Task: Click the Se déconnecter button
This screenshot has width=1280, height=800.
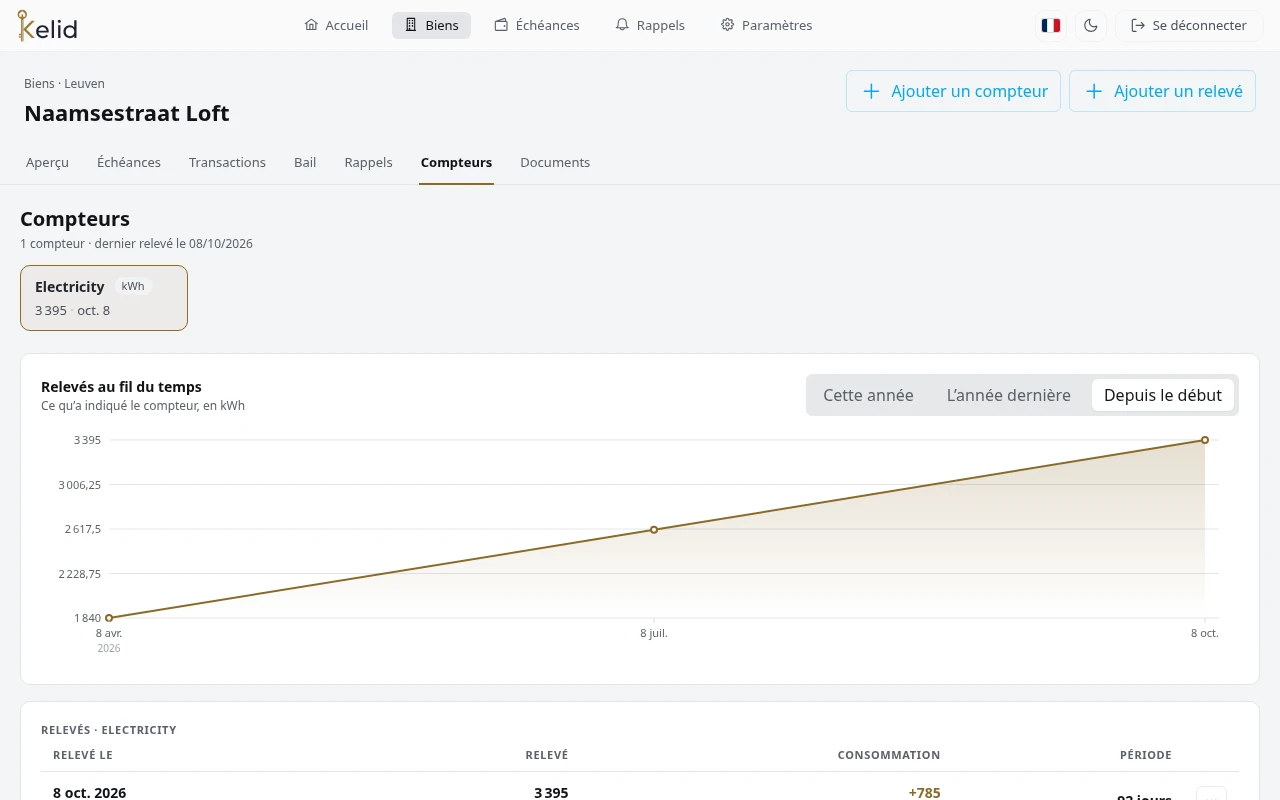Action: click(x=1188, y=25)
